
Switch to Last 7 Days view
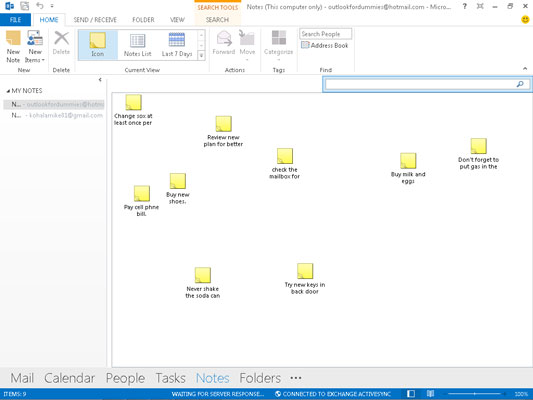tap(177, 45)
